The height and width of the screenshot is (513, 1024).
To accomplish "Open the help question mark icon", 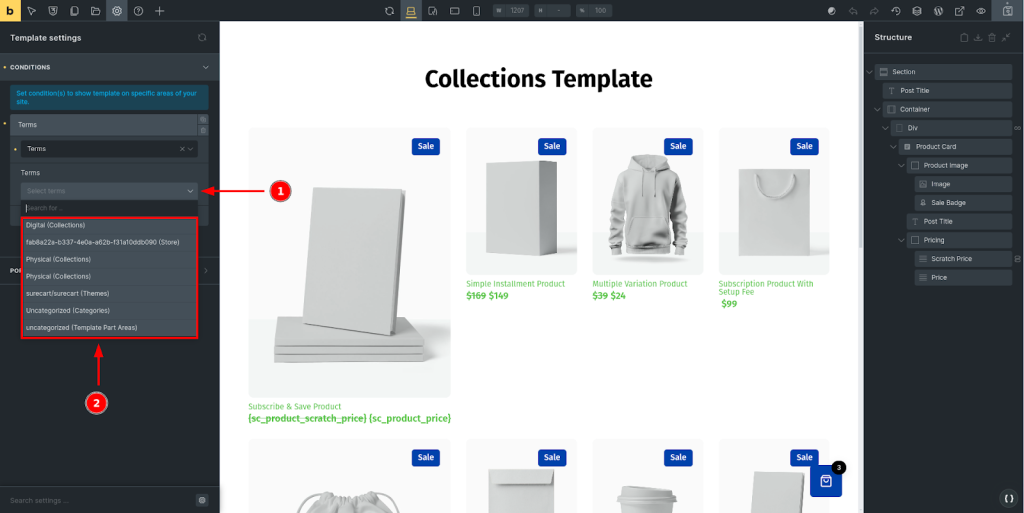I will pos(138,10).
